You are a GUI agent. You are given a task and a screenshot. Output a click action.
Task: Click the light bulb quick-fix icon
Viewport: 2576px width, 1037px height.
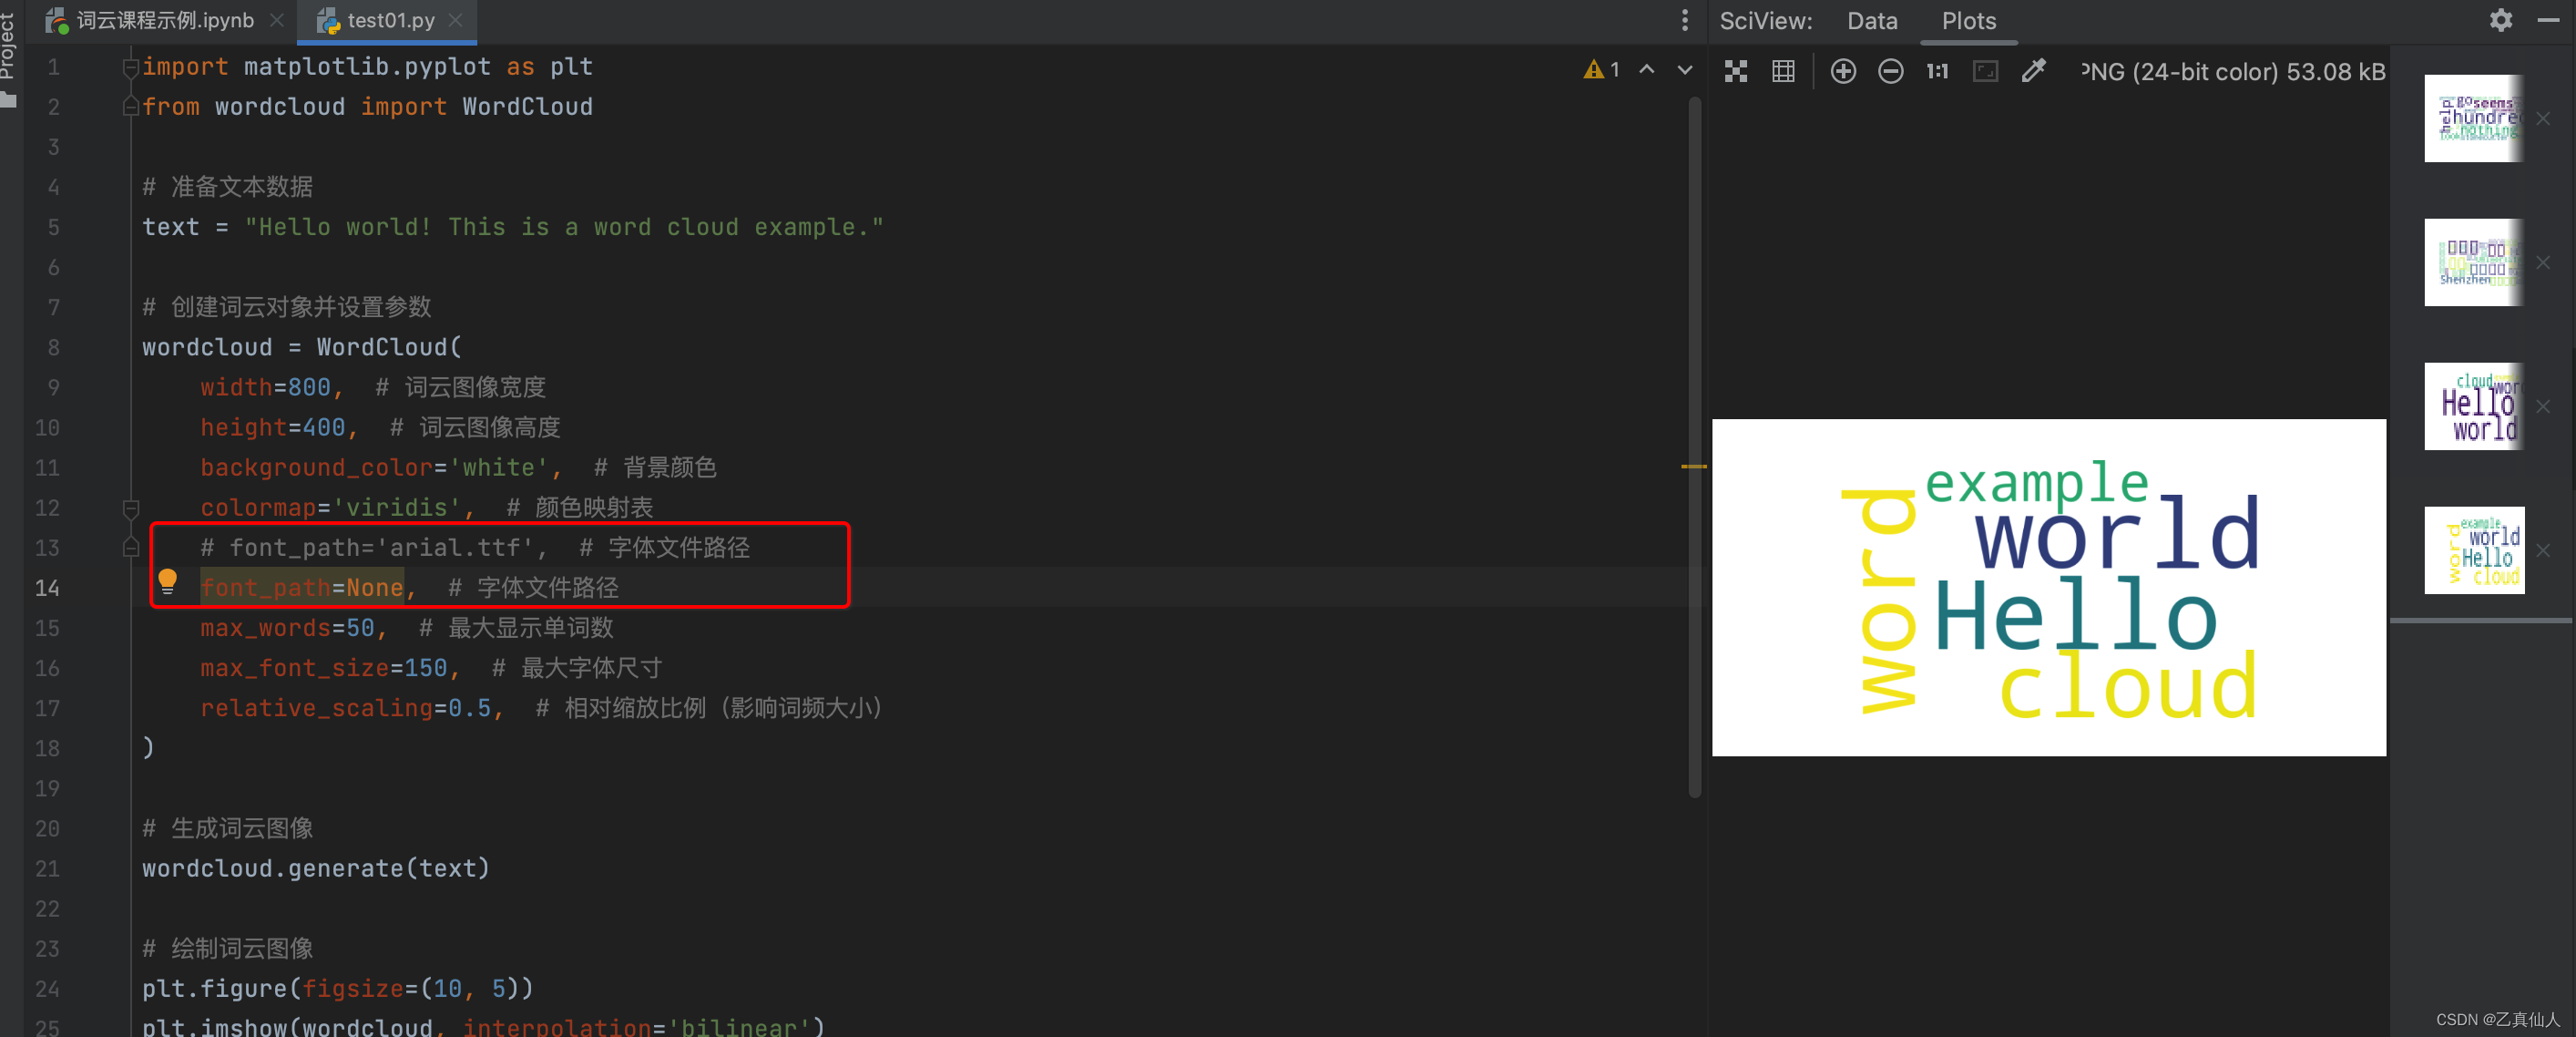pos(167,580)
